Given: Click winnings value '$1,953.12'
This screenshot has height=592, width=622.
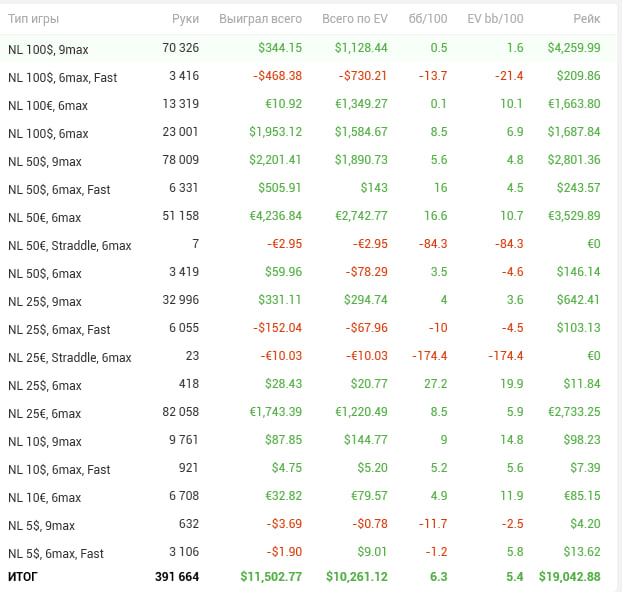Looking at the screenshot, I should click(x=275, y=132).
